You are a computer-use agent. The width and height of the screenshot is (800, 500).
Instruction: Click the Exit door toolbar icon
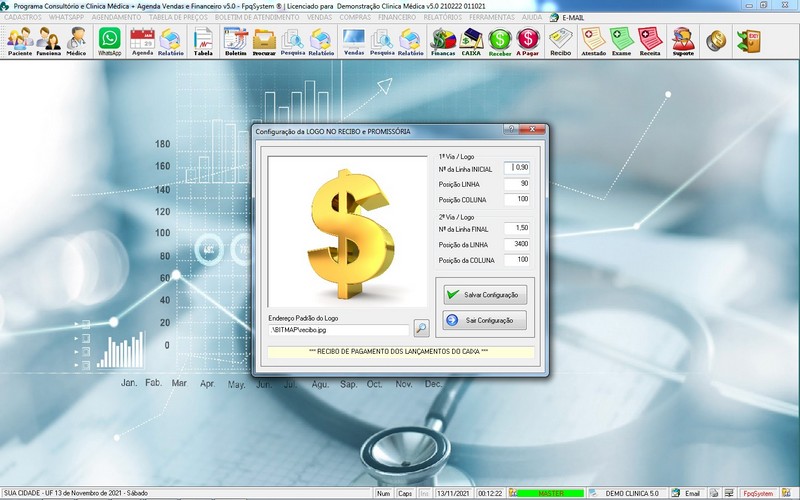(748, 41)
